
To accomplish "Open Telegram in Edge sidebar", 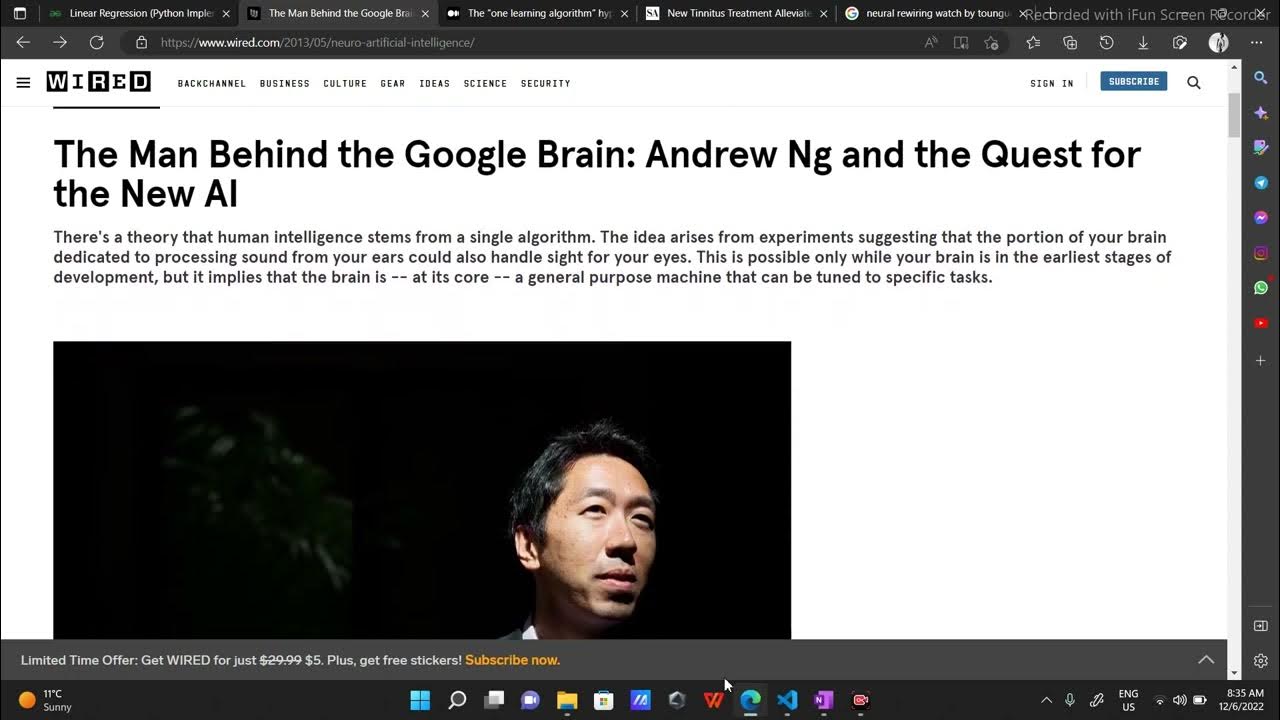I will [1261, 183].
